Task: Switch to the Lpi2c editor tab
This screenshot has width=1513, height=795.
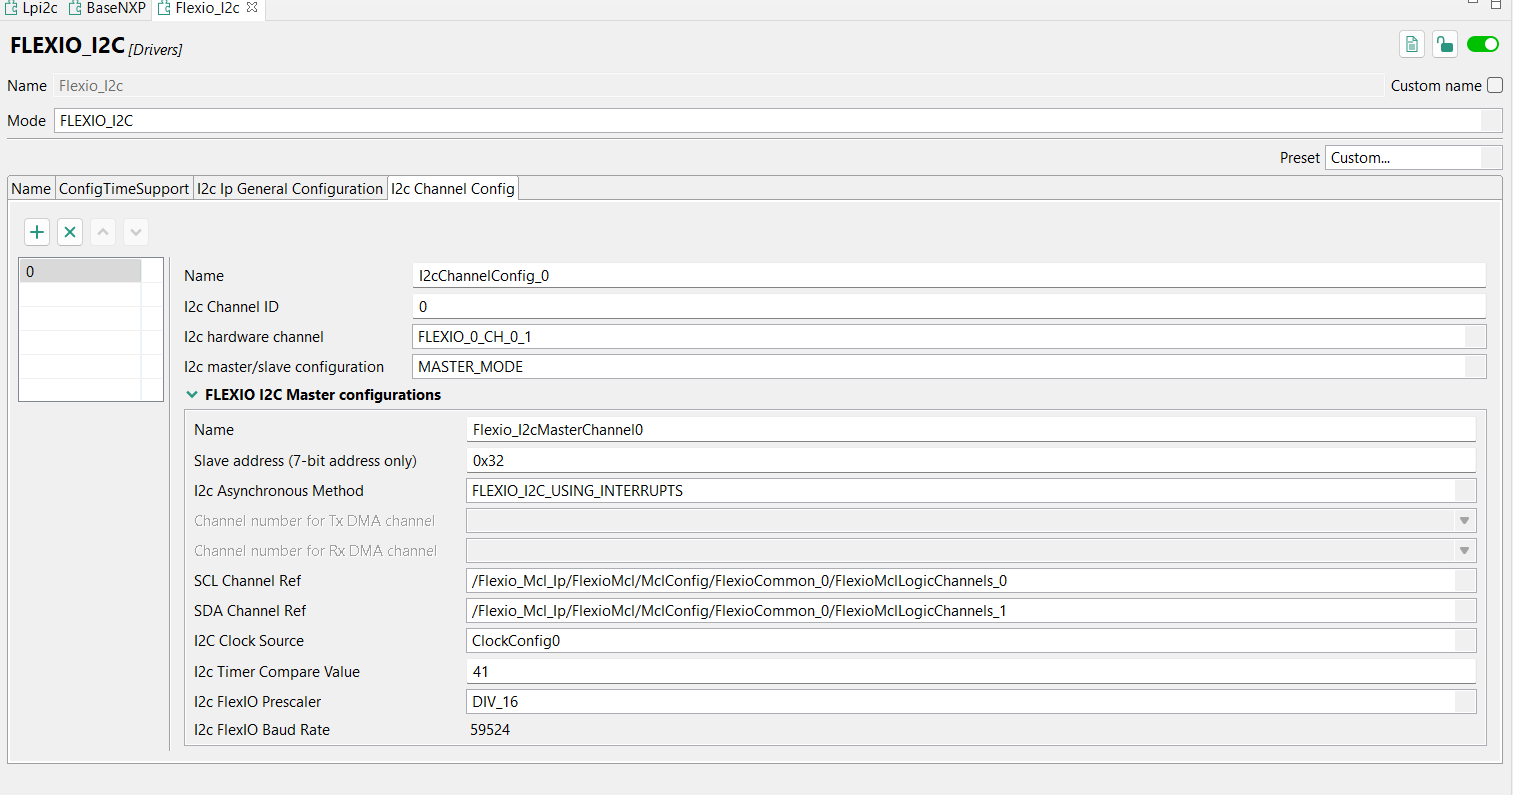Action: (32, 8)
